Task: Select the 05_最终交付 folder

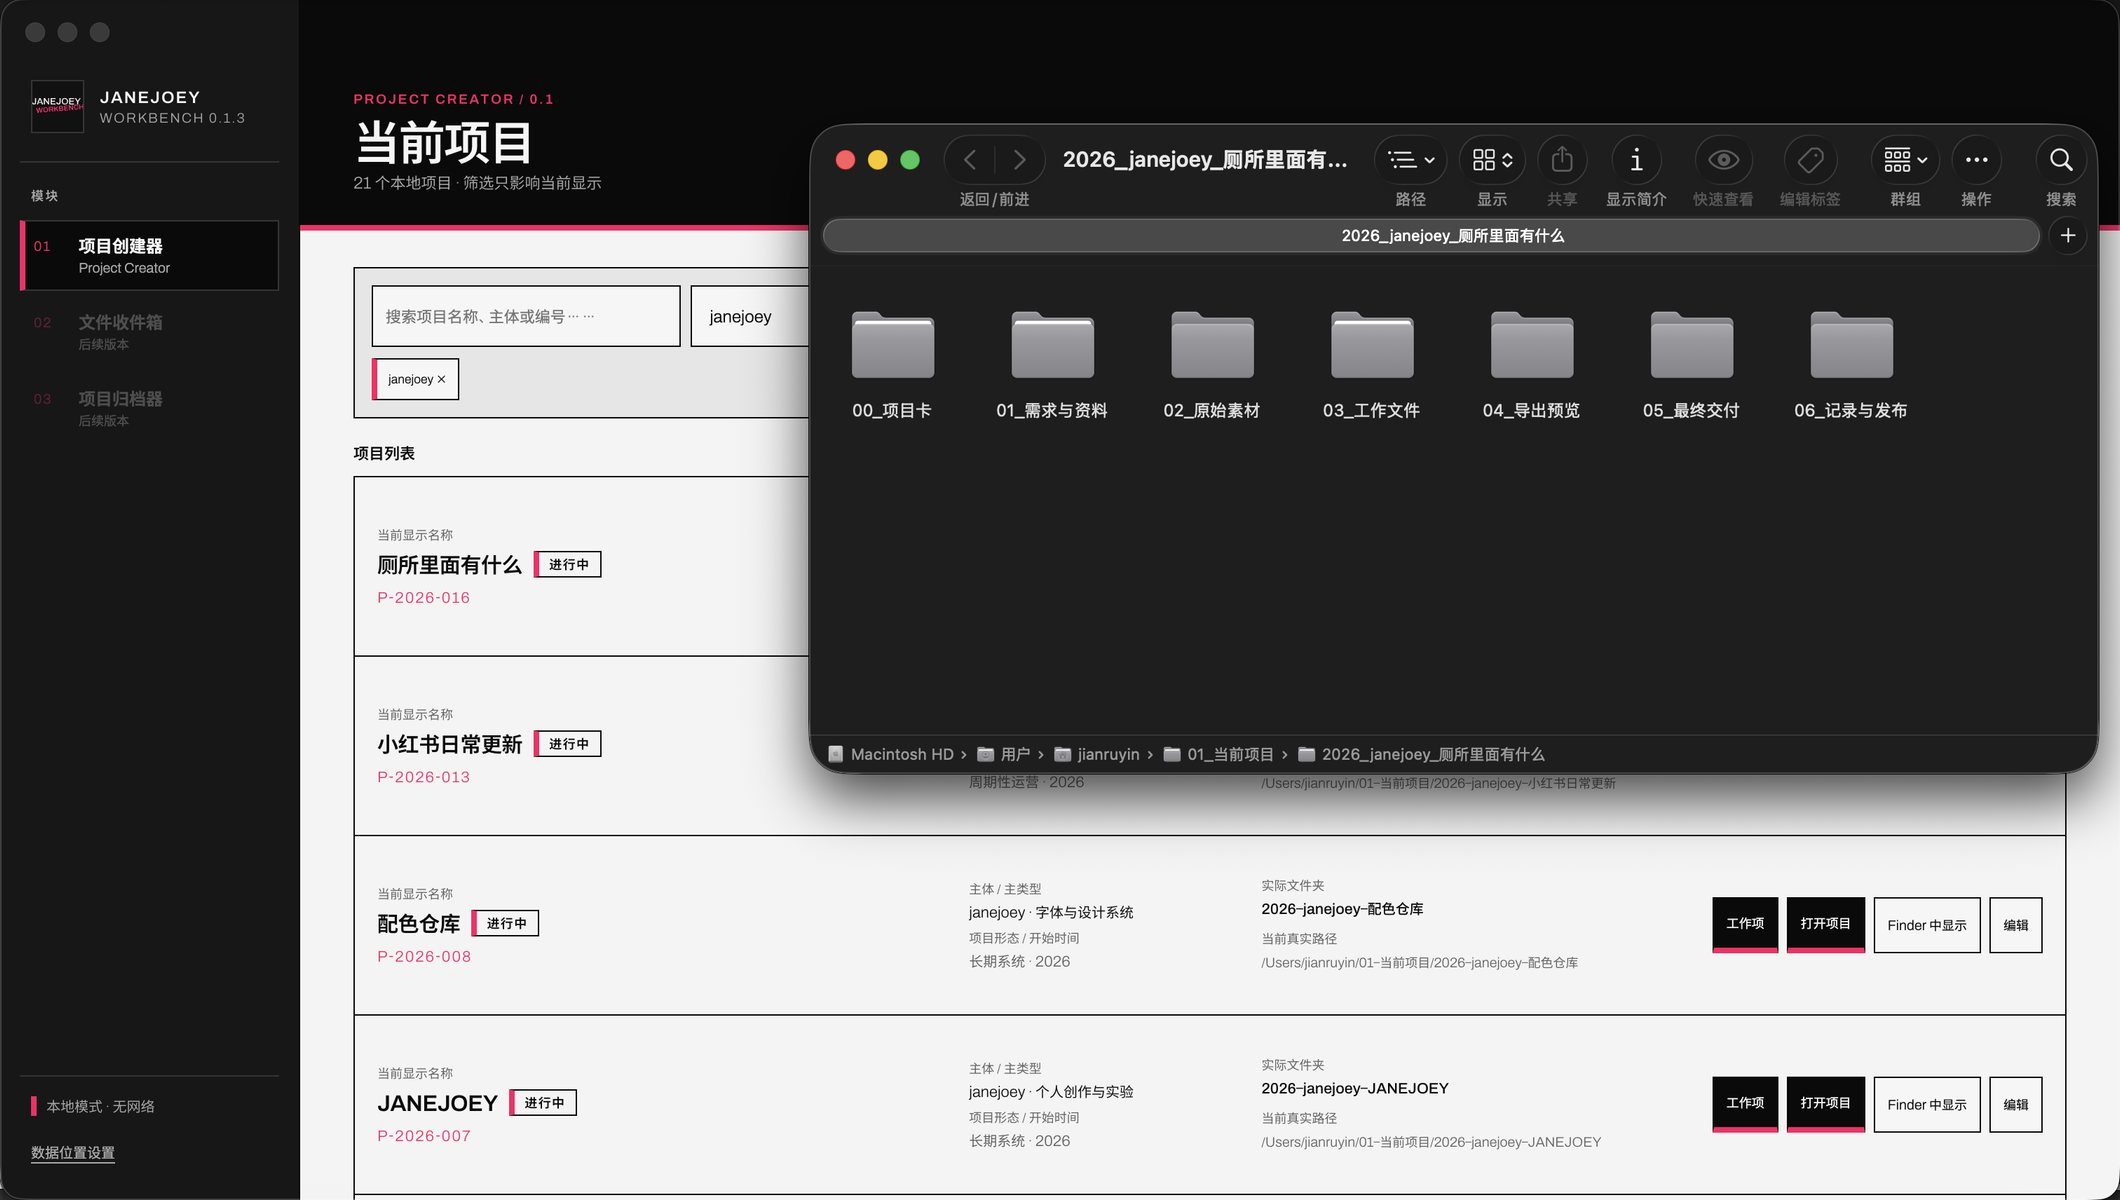Action: (1691, 365)
